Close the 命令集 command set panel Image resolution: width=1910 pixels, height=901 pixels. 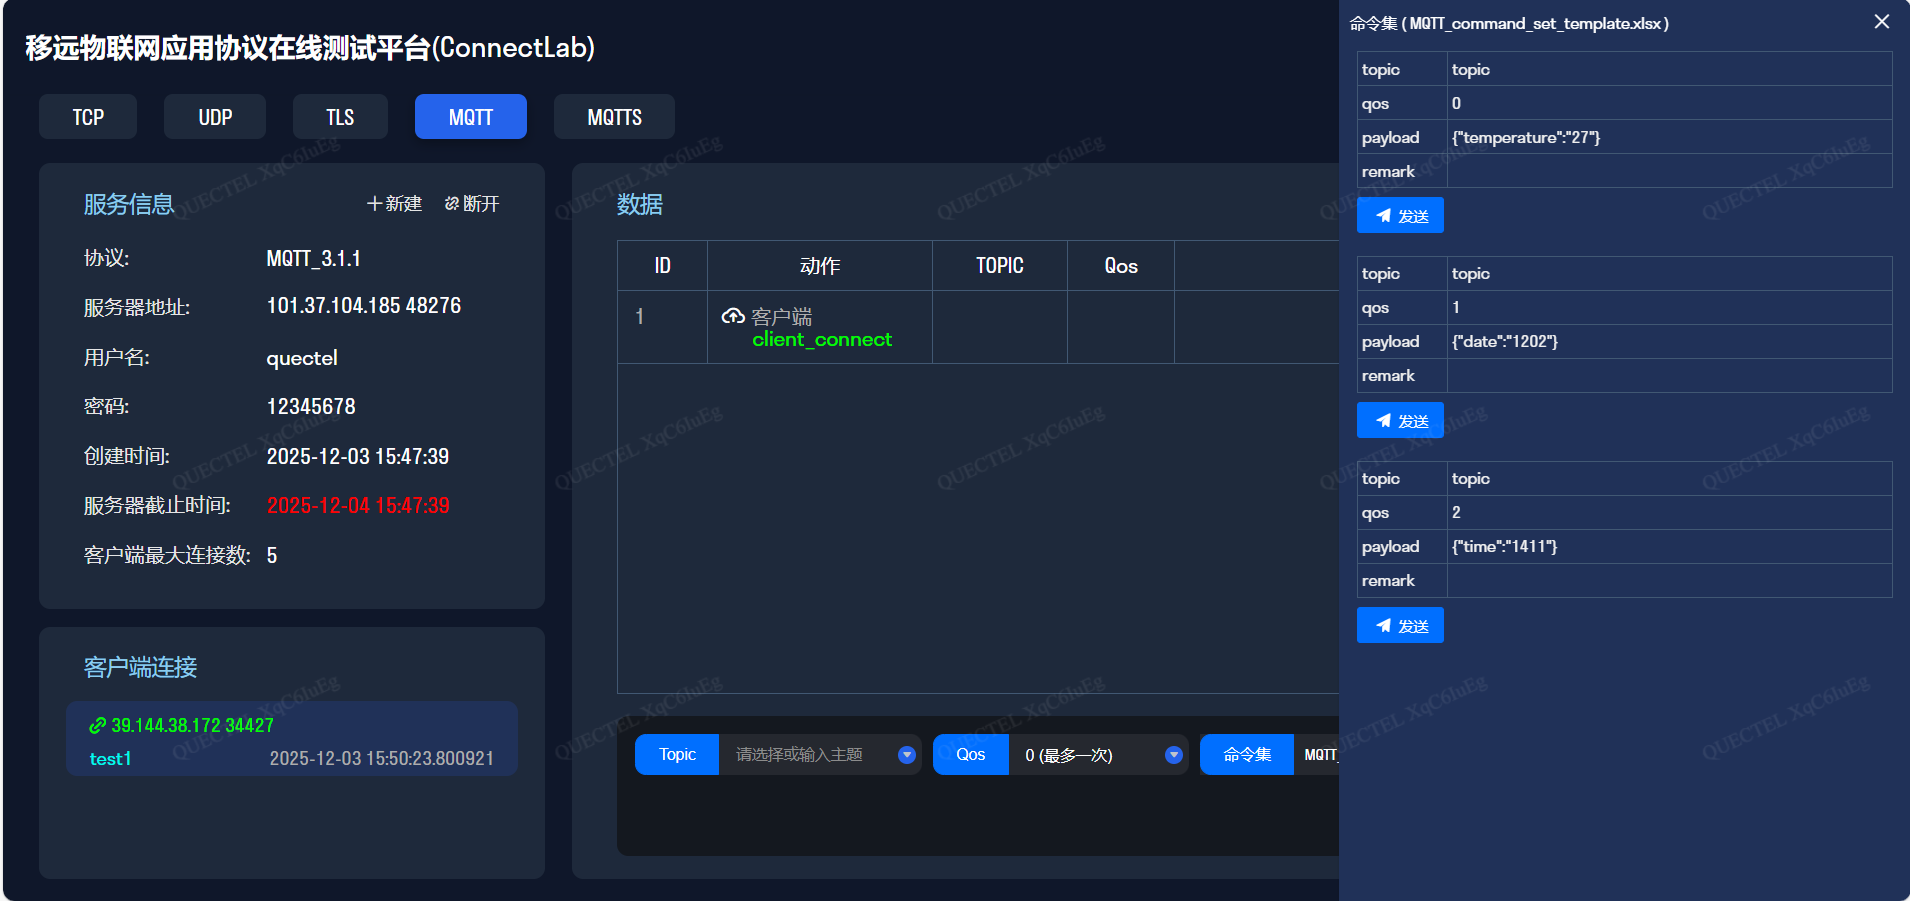1881,22
